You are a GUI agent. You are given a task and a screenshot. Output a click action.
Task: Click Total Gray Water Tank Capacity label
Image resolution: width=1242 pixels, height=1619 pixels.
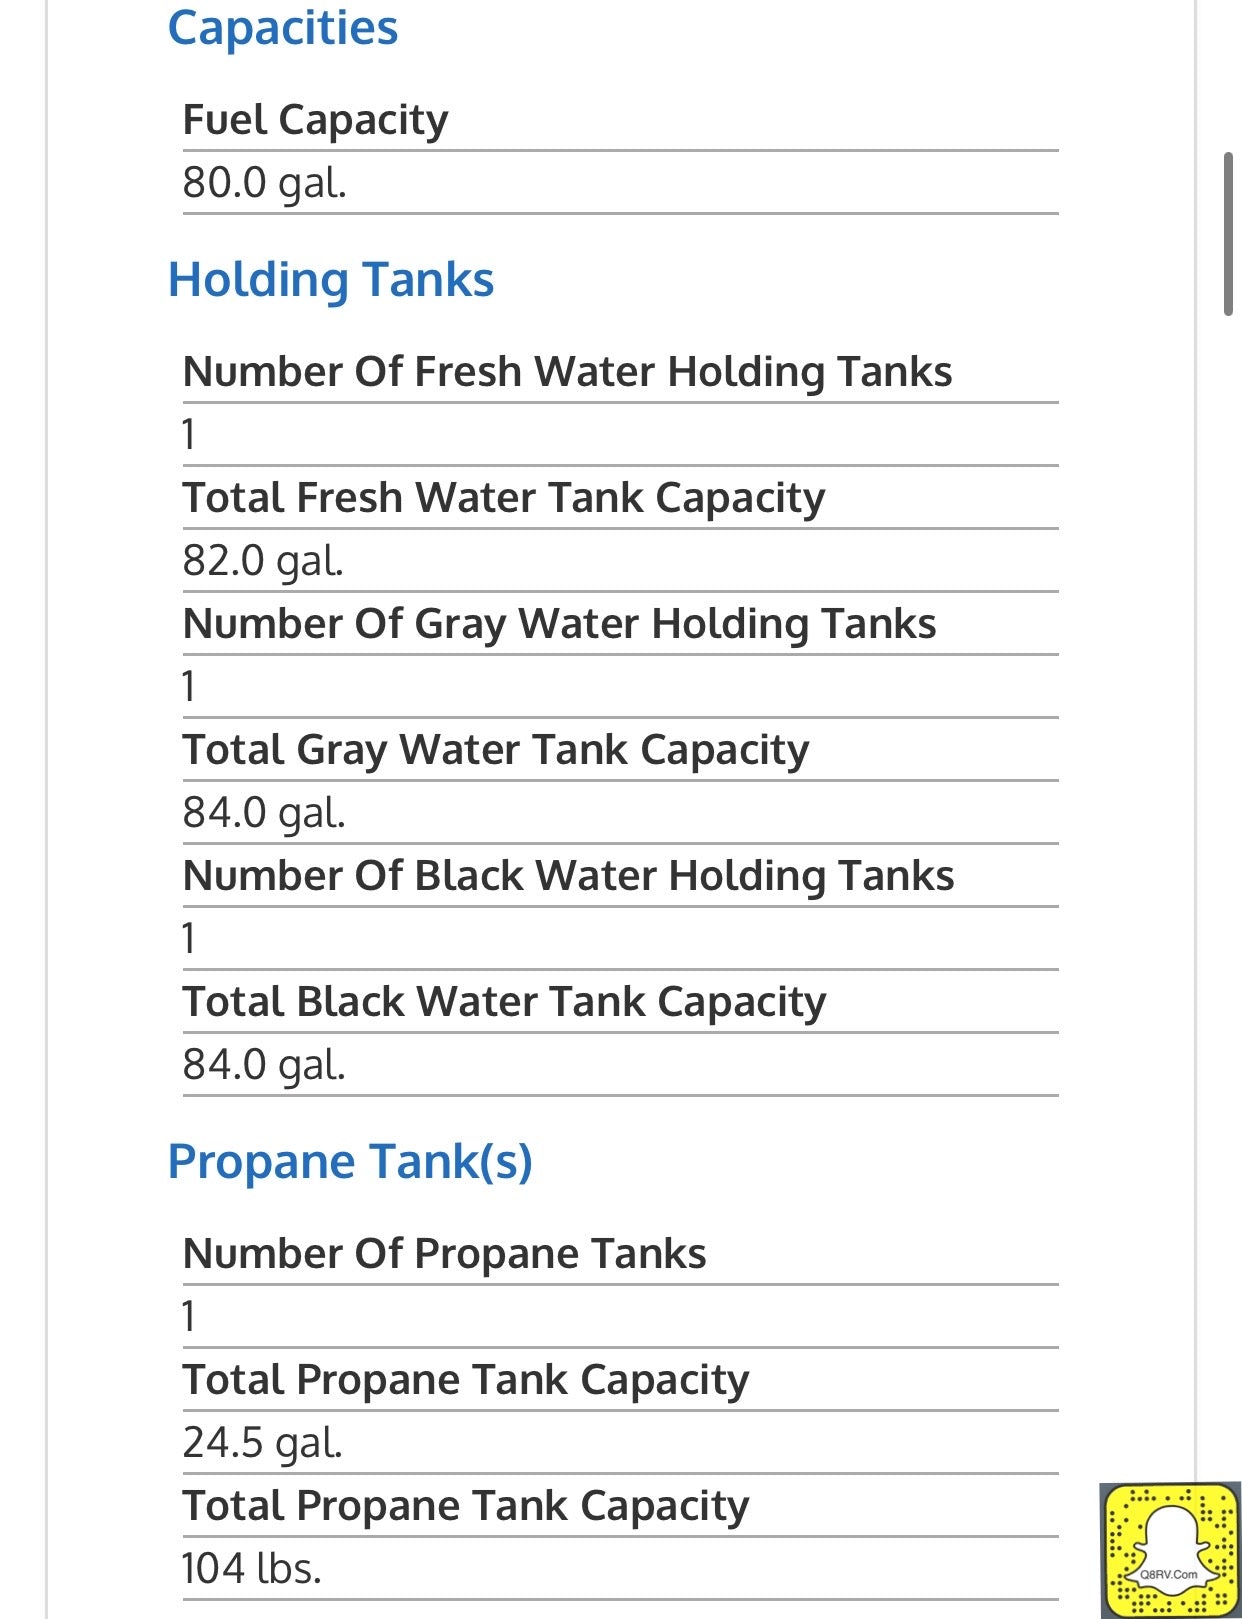pyautogui.click(x=496, y=750)
